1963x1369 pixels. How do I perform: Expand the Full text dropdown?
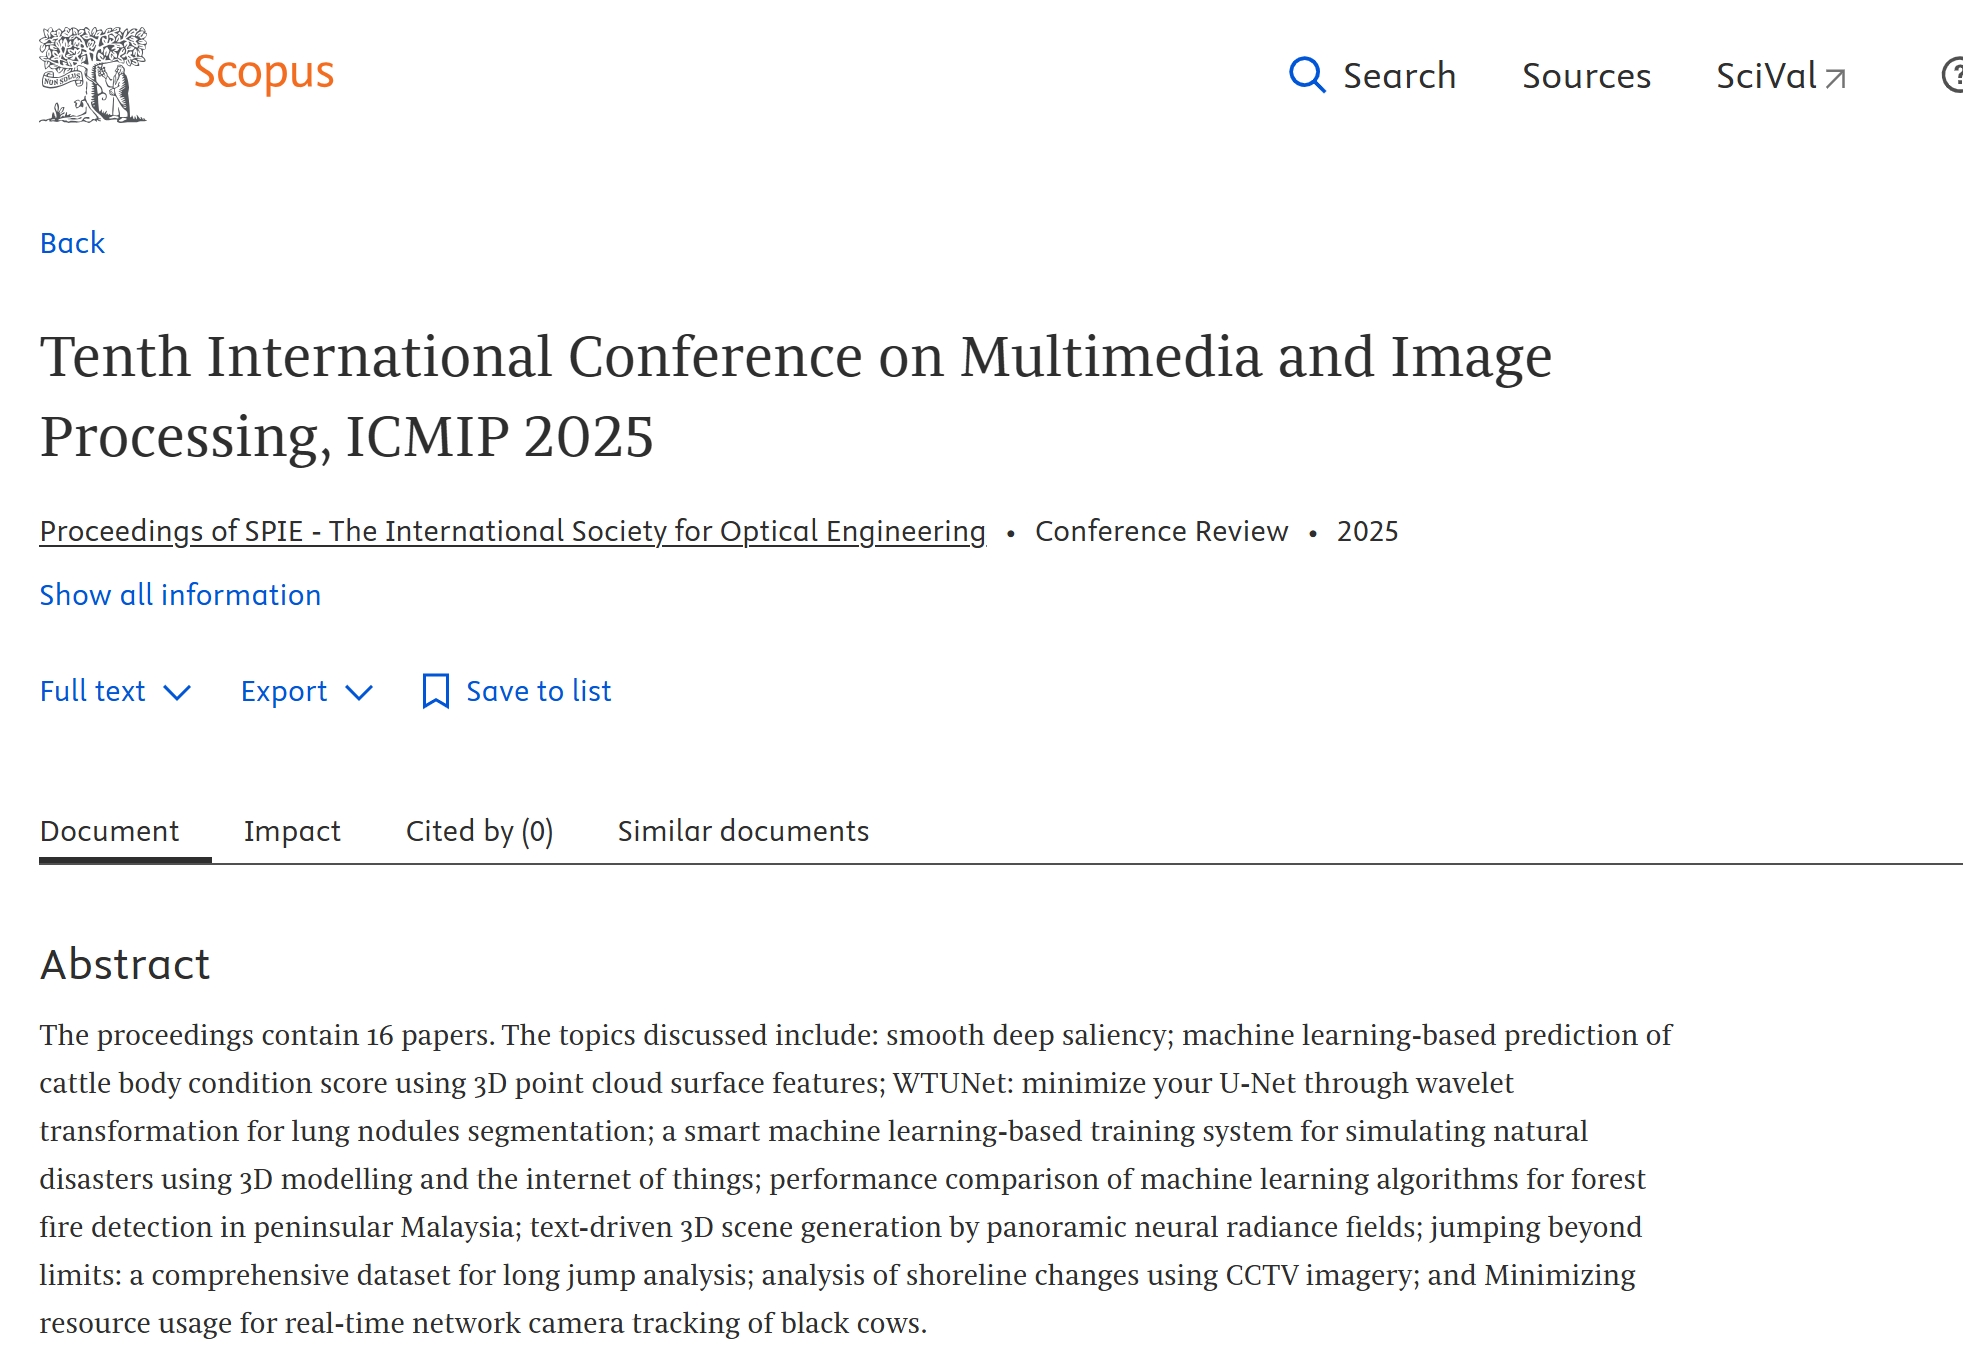(93, 691)
